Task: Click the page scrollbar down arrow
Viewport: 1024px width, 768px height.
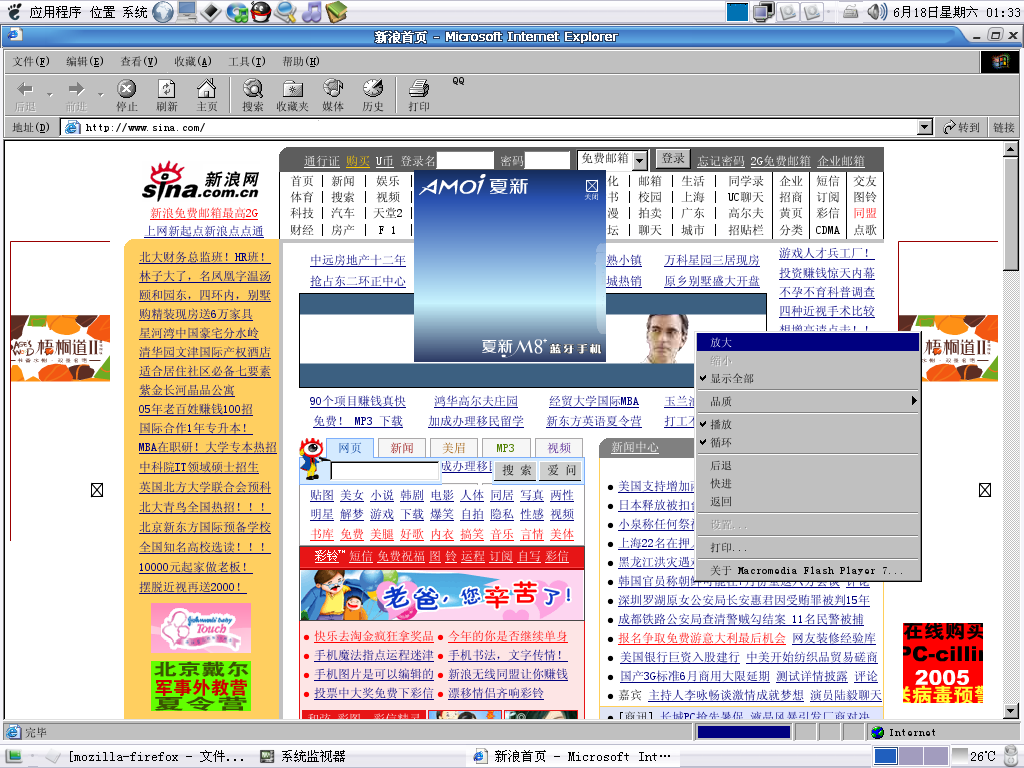Action: click(x=1010, y=711)
